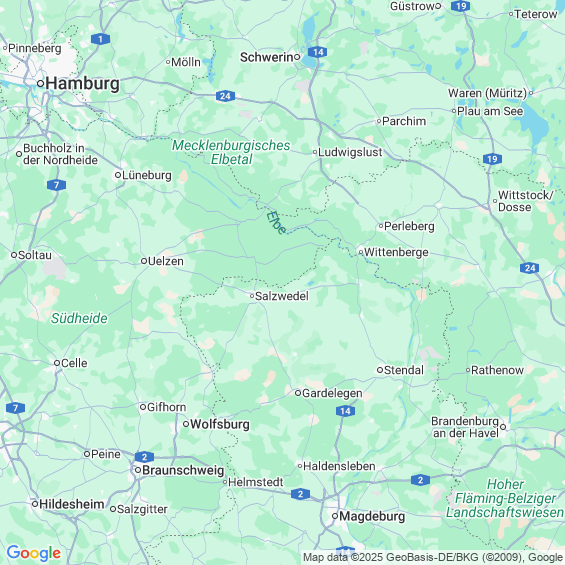Click the Wolfsburg city label
This screenshot has height=565, width=565.
220,424
